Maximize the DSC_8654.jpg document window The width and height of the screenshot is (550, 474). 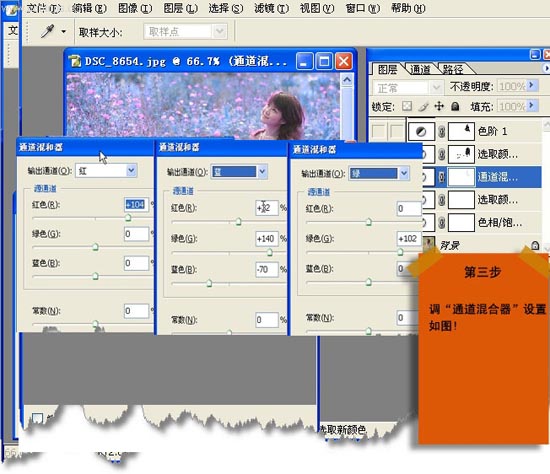tap(324, 61)
